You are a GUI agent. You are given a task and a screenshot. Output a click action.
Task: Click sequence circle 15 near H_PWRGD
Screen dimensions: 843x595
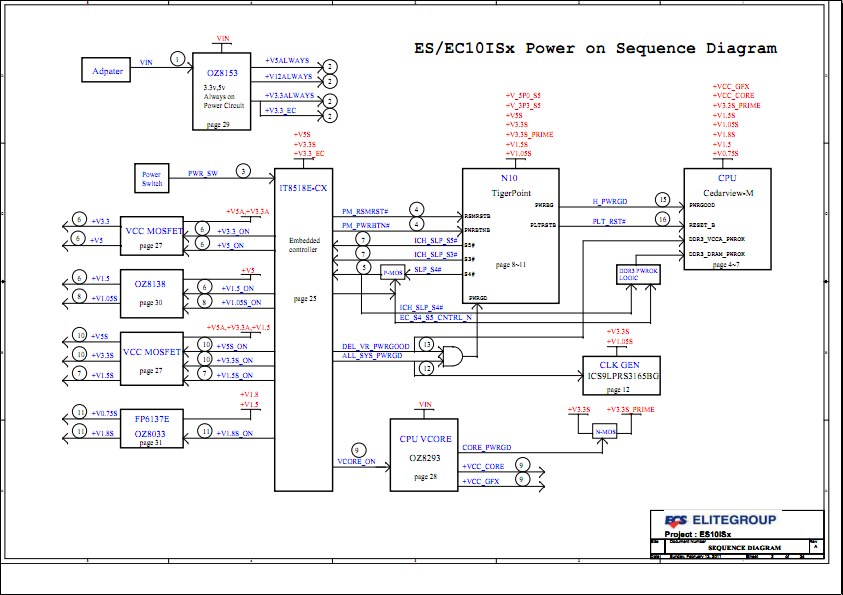(663, 199)
